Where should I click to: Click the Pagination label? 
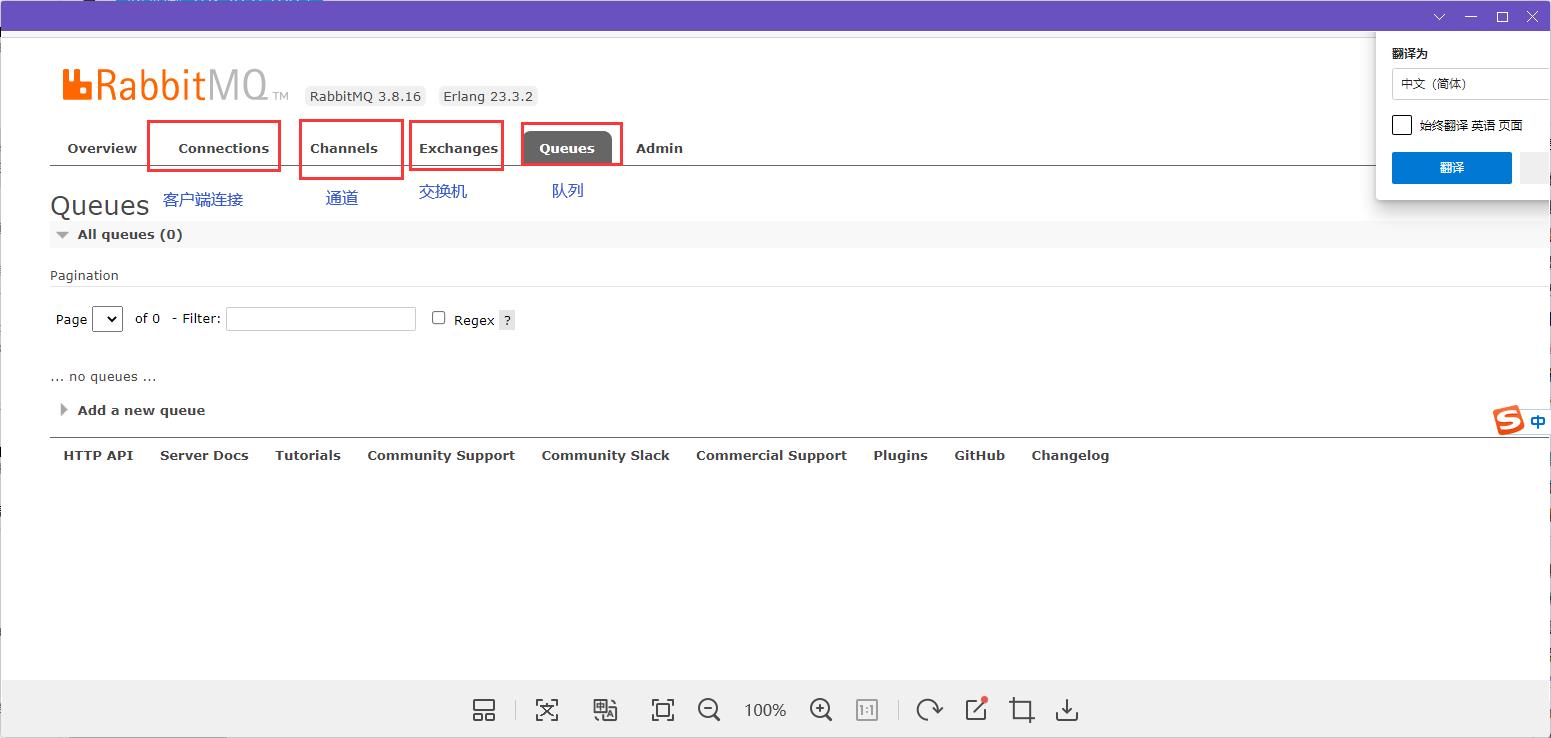point(84,275)
